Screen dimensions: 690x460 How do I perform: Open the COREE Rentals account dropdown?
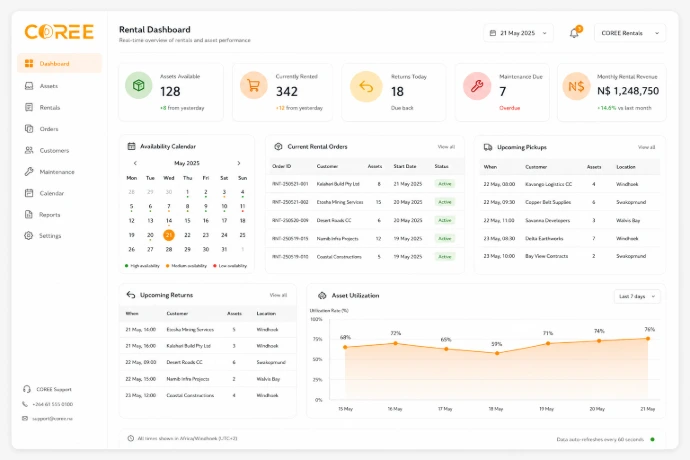pos(630,33)
